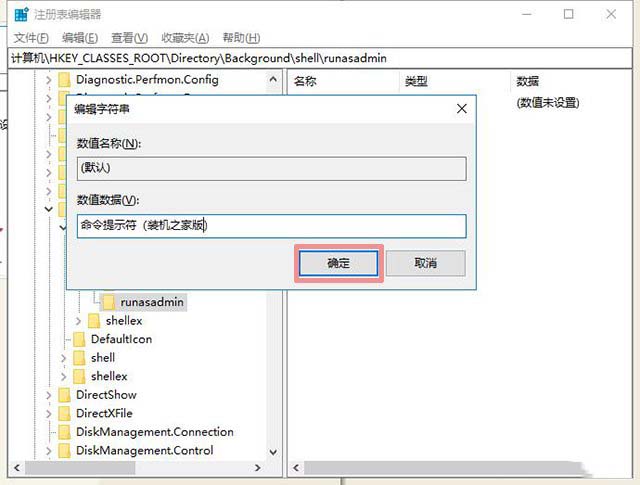Select the DirectXFile key

pos(104,414)
